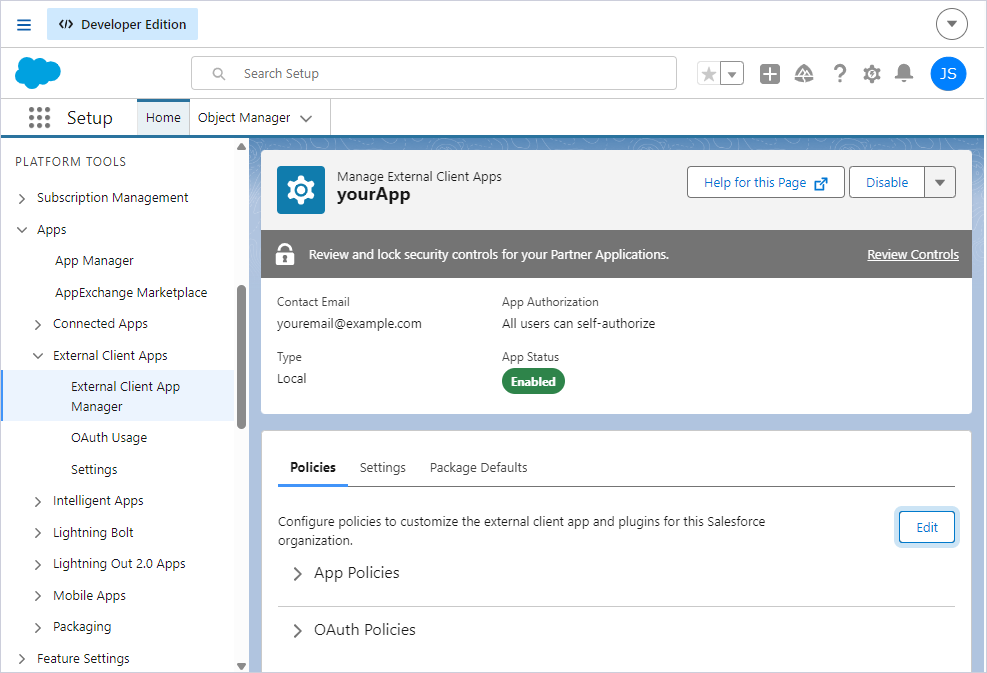Collapse the Apps tree node

click(x=22, y=230)
